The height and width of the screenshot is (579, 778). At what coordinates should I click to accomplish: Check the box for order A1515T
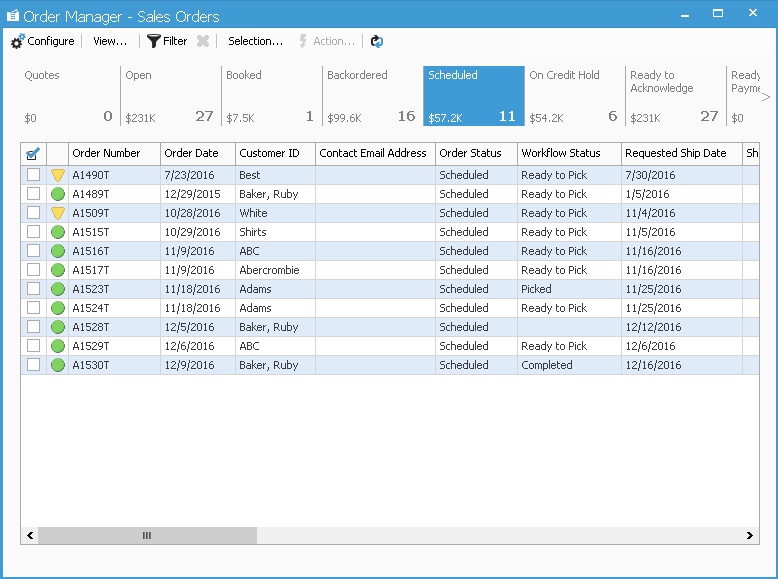[x=33, y=232]
